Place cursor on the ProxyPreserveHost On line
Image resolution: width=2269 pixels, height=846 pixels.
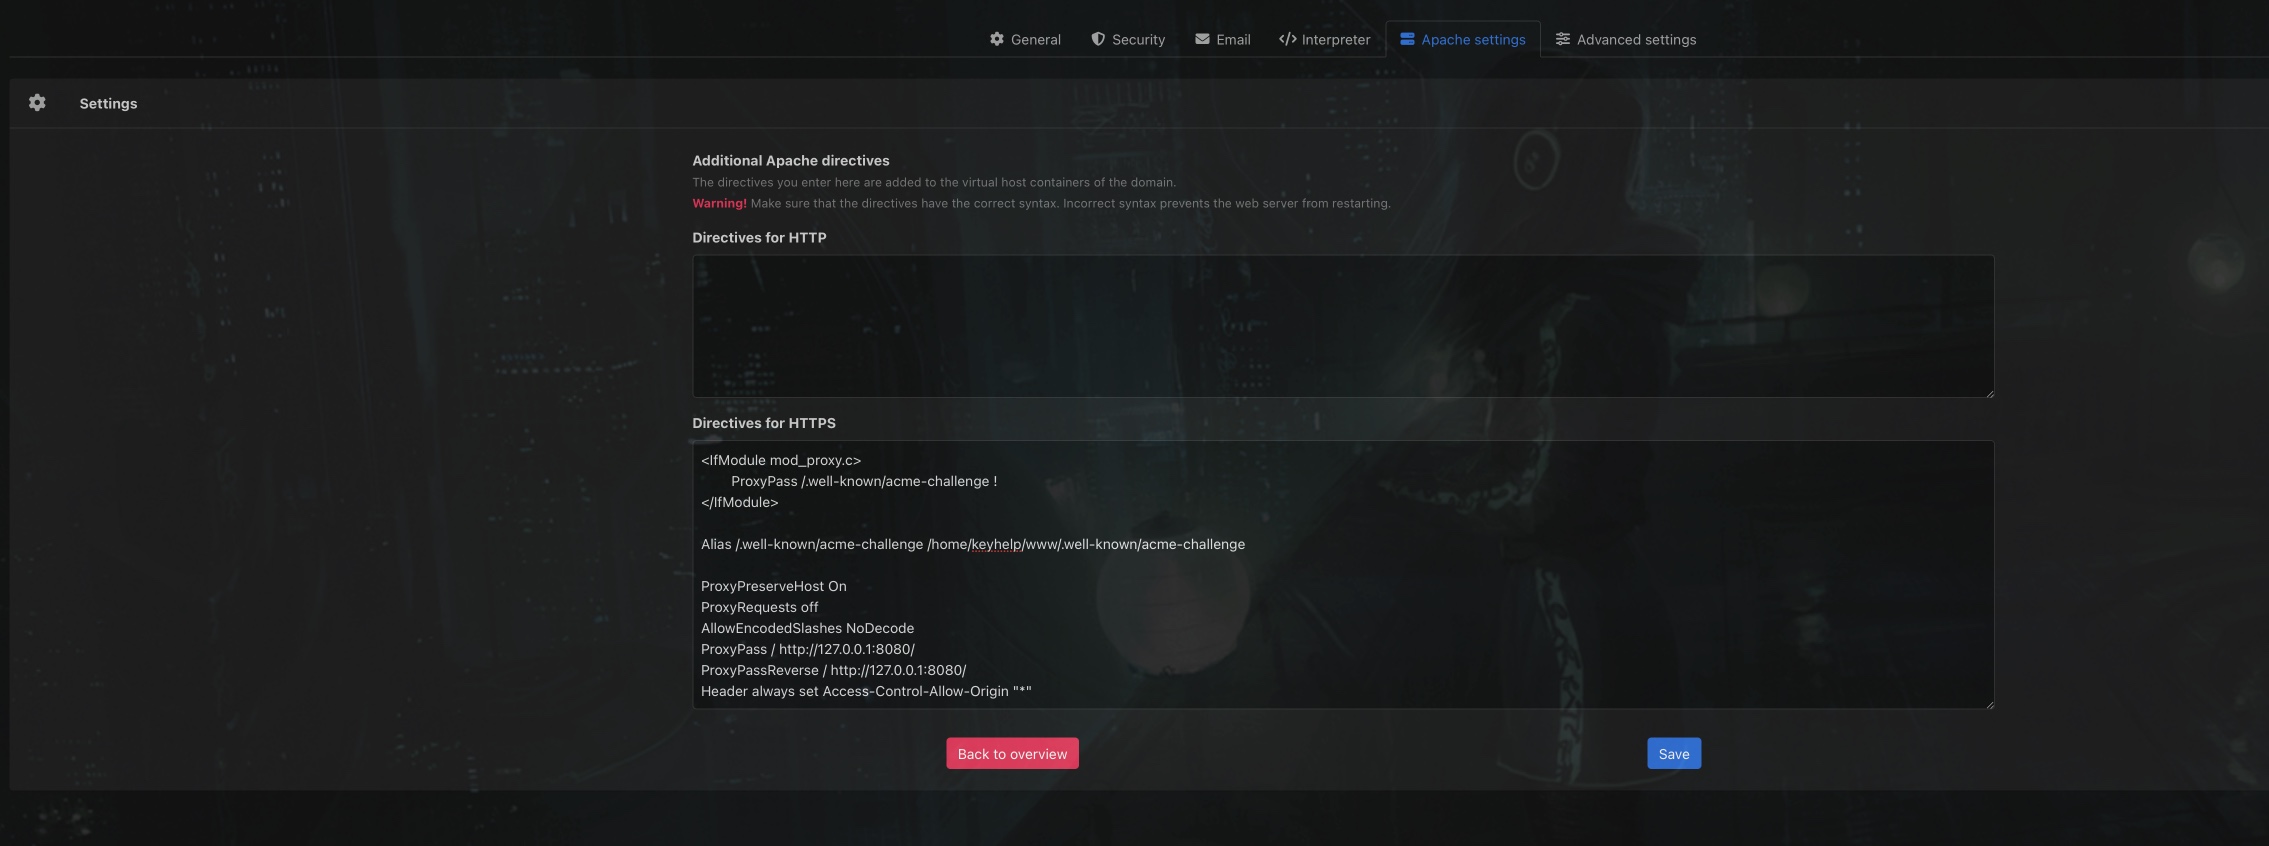[x=773, y=586]
